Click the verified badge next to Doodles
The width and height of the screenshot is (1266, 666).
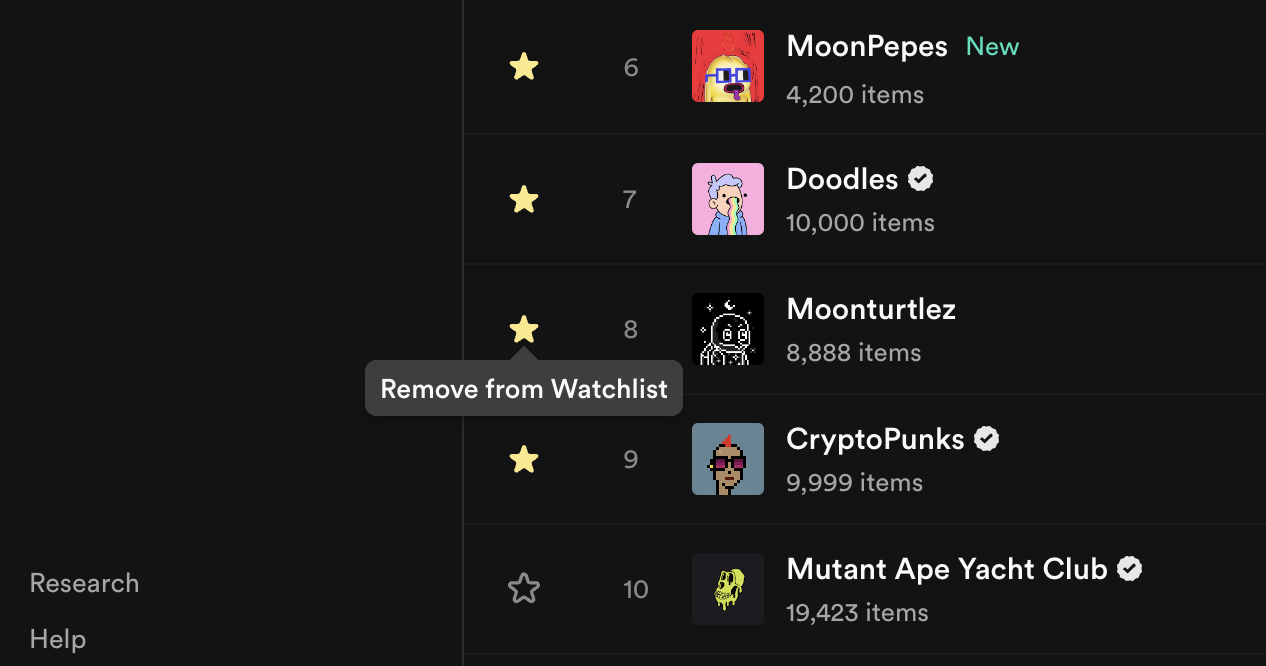tap(920, 178)
